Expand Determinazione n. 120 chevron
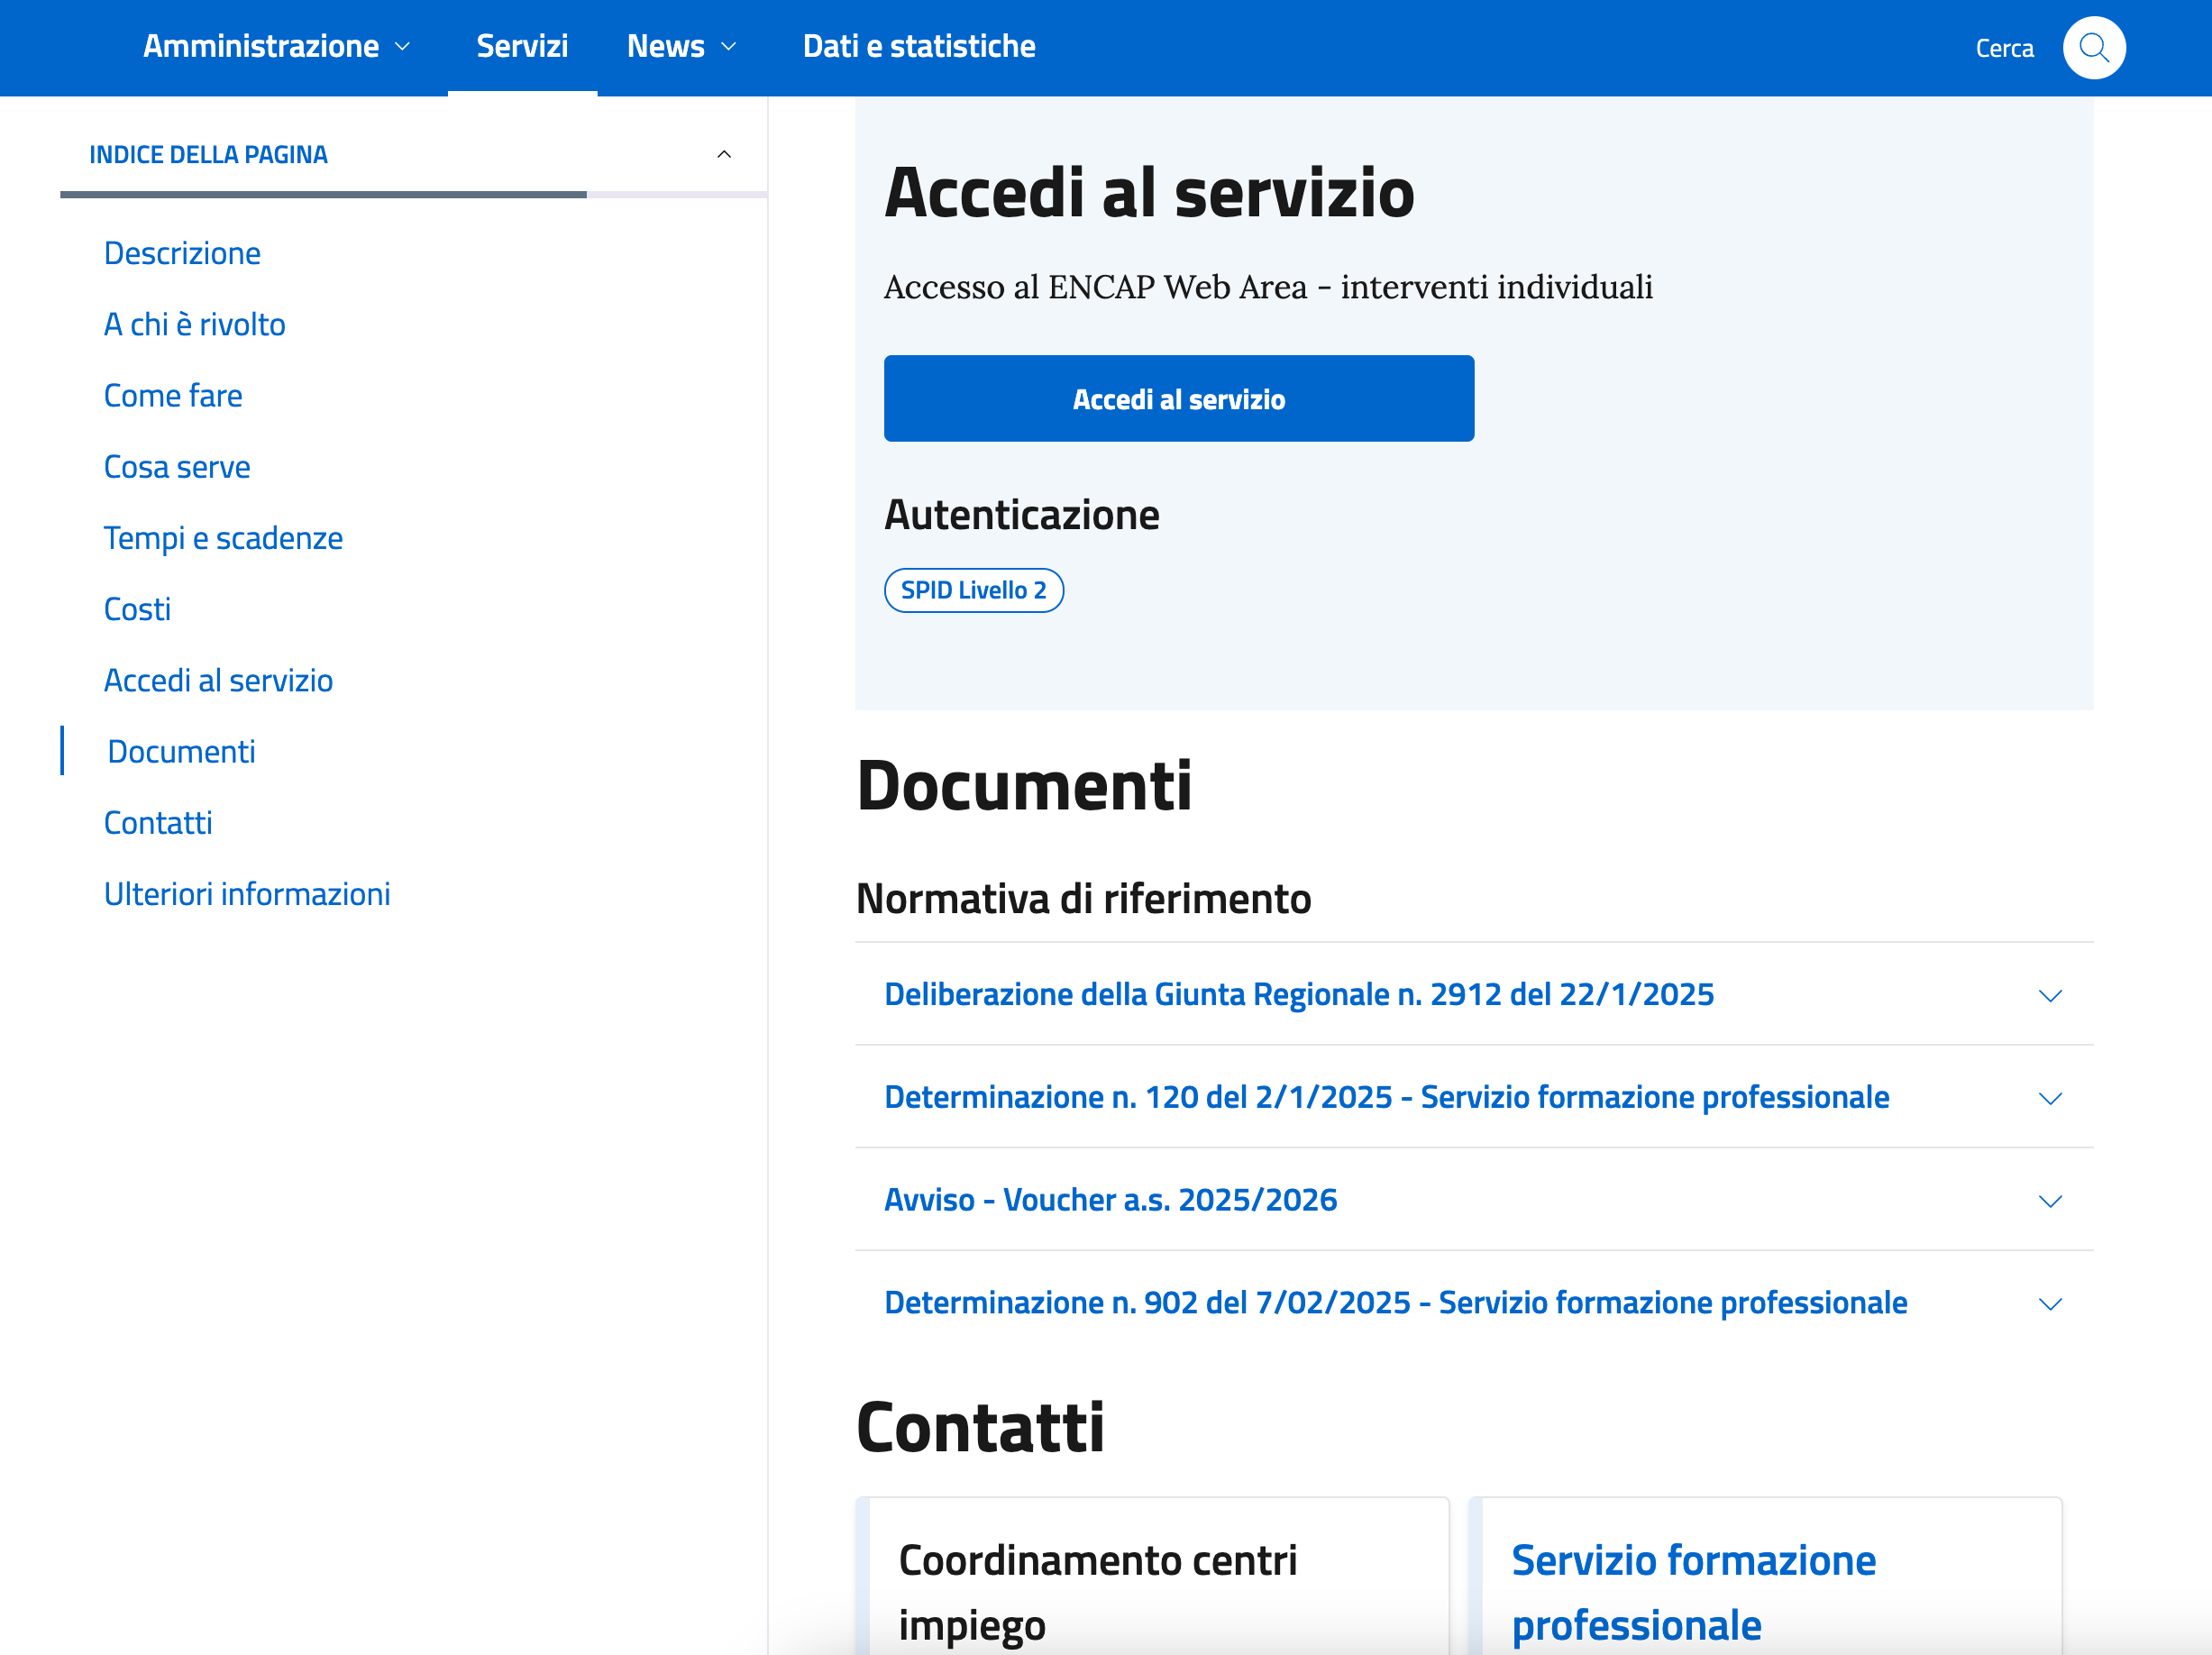The image size is (2212, 1655). click(2049, 1098)
